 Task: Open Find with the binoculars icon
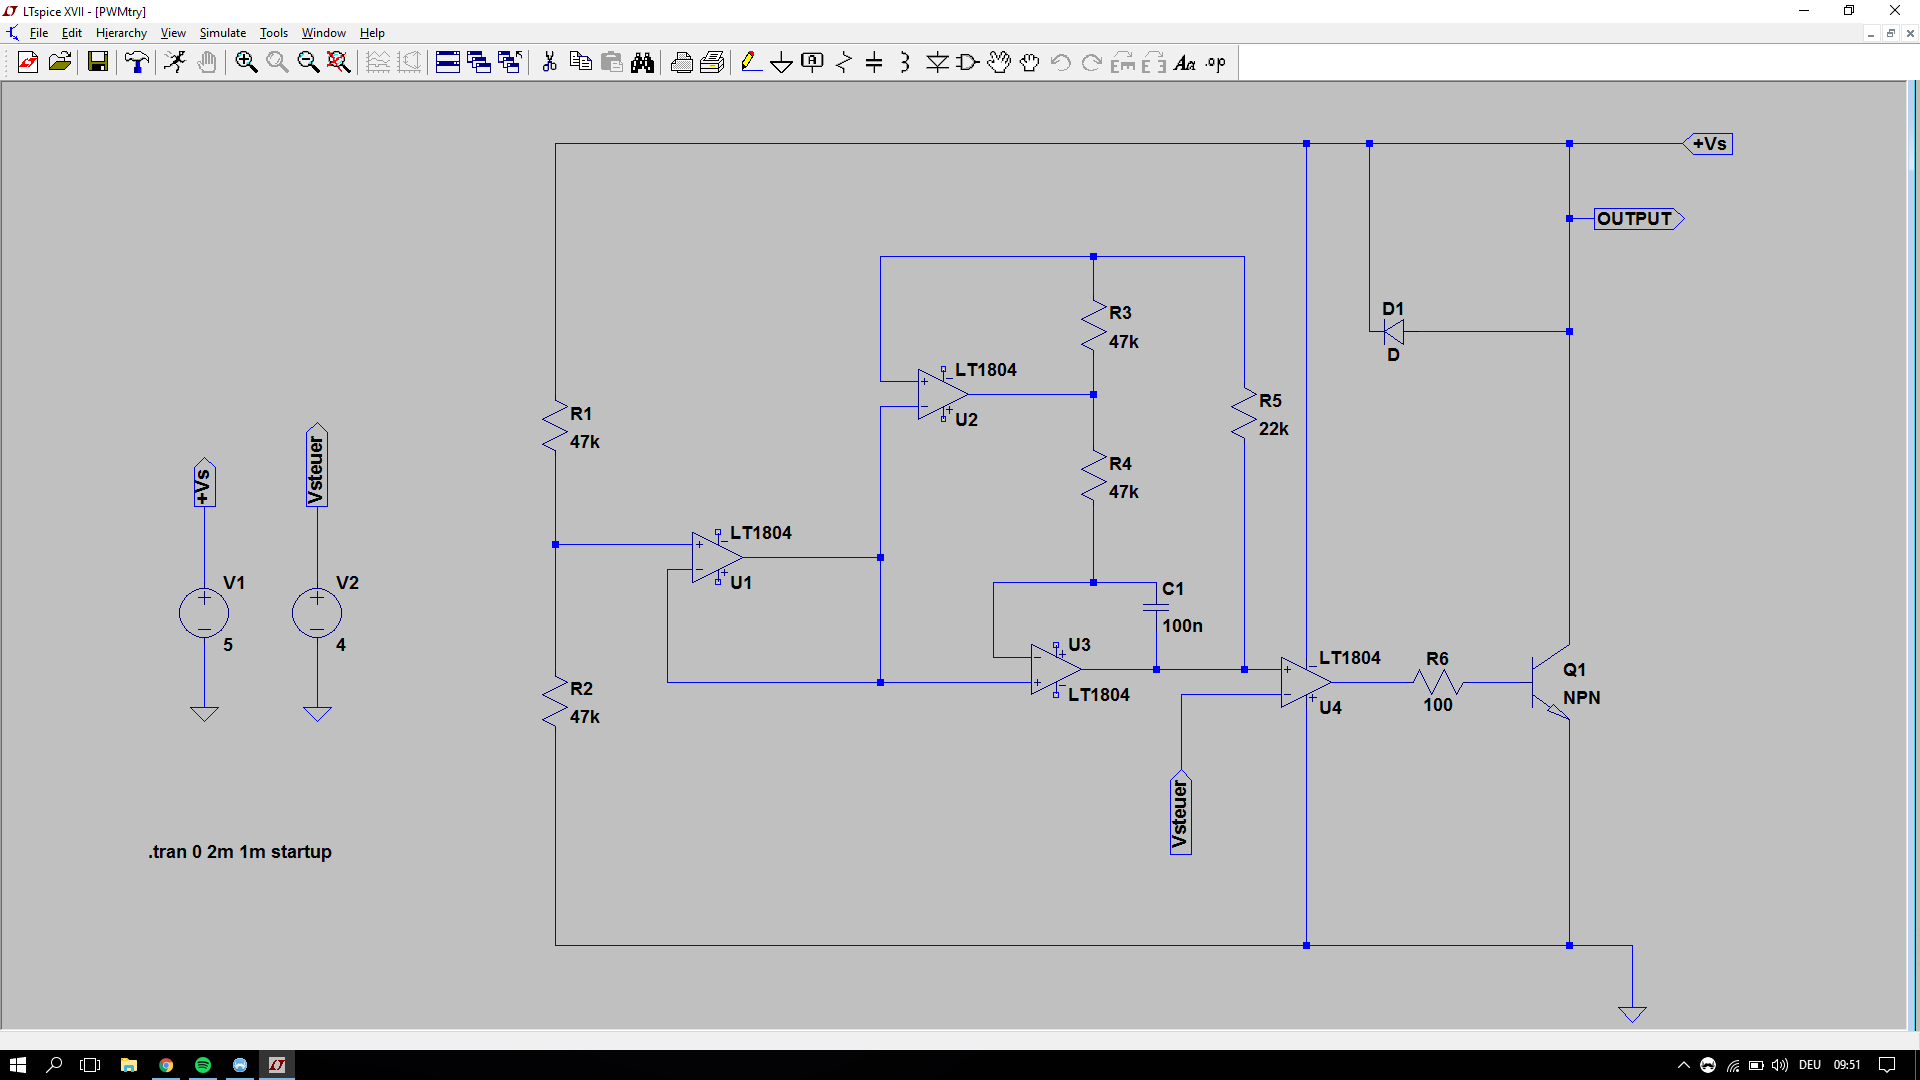[642, 62]
